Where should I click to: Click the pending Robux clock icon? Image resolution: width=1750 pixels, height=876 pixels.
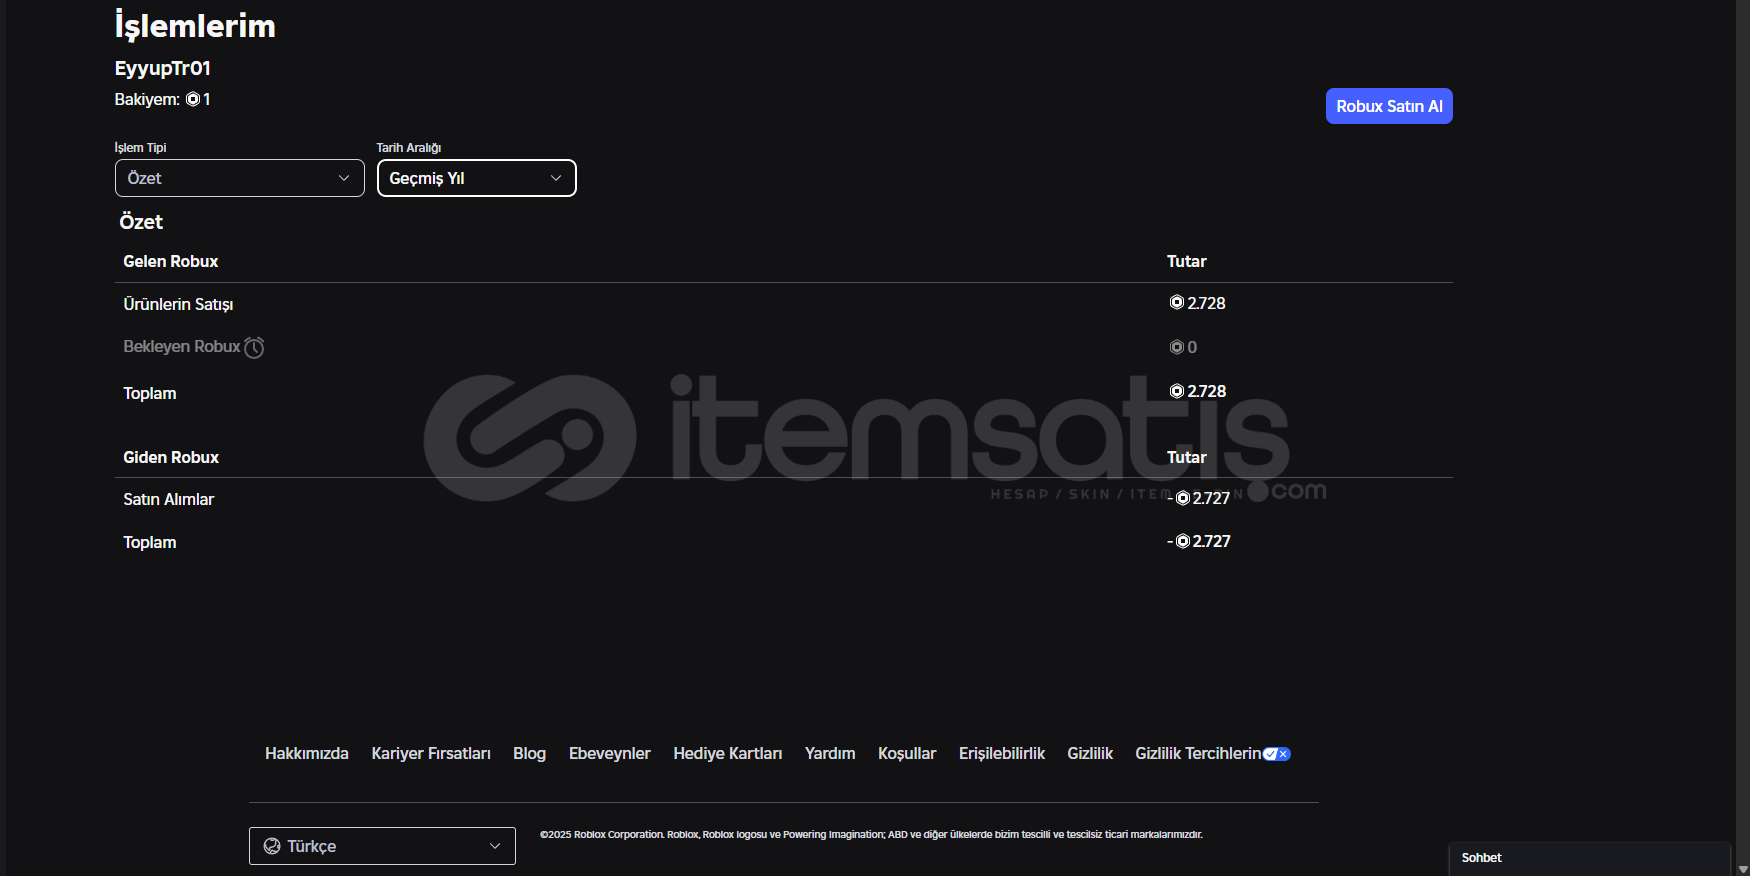(254, 347)
